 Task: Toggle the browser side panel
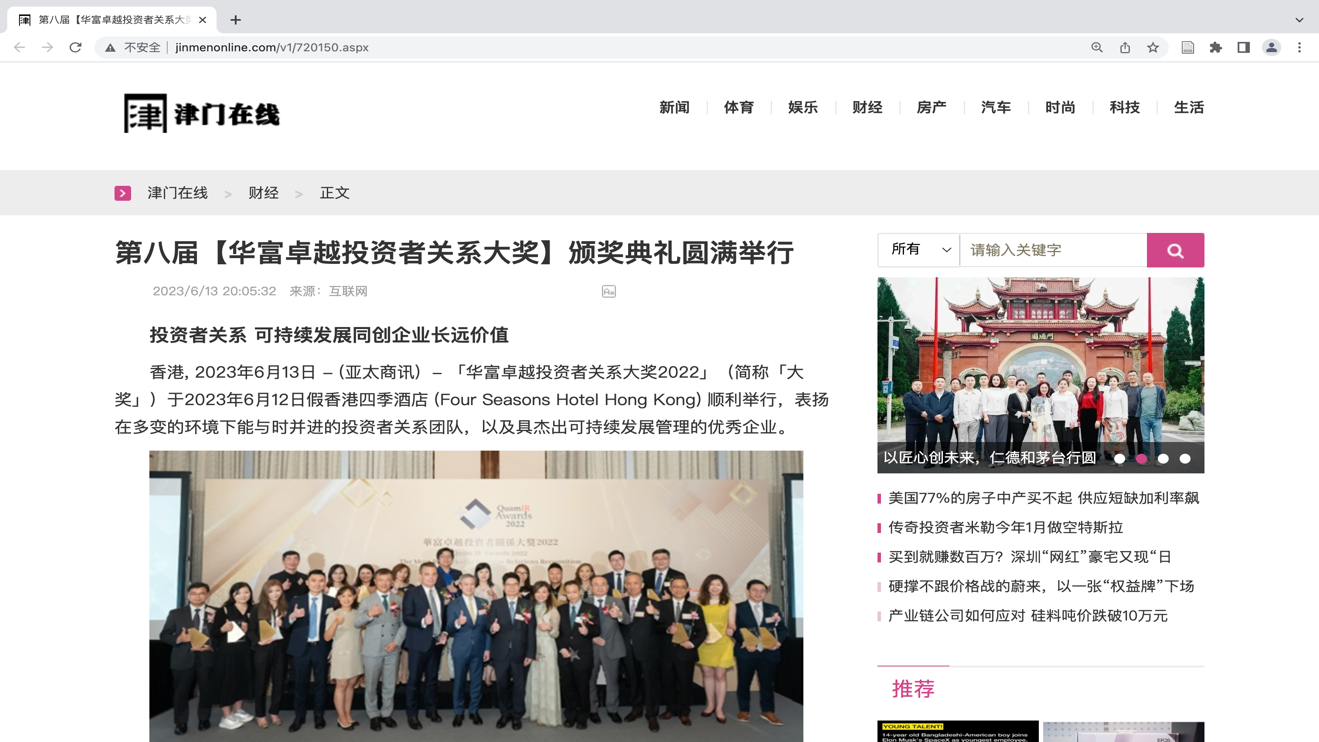[1244, 47]
